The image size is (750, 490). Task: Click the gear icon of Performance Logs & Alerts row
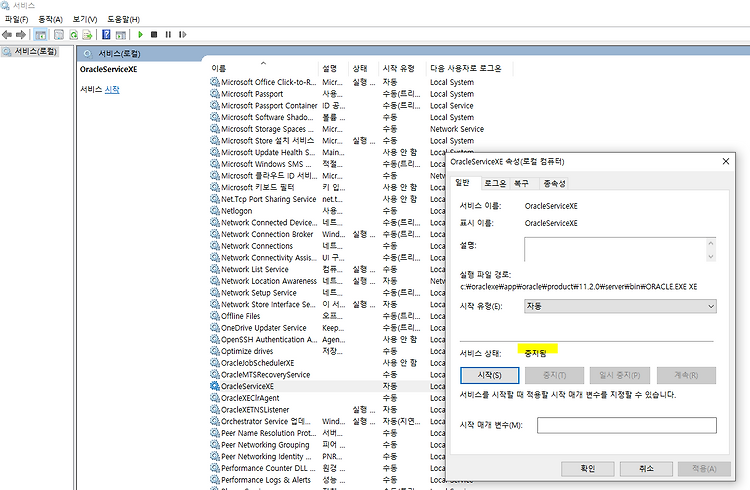coord(214,479)
